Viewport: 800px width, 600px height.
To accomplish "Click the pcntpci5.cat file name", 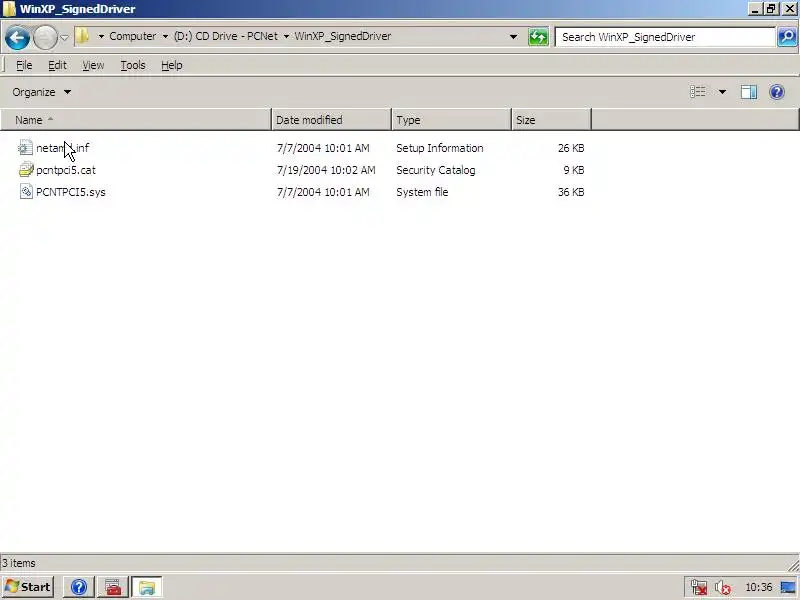I will [x=66, y=170].
